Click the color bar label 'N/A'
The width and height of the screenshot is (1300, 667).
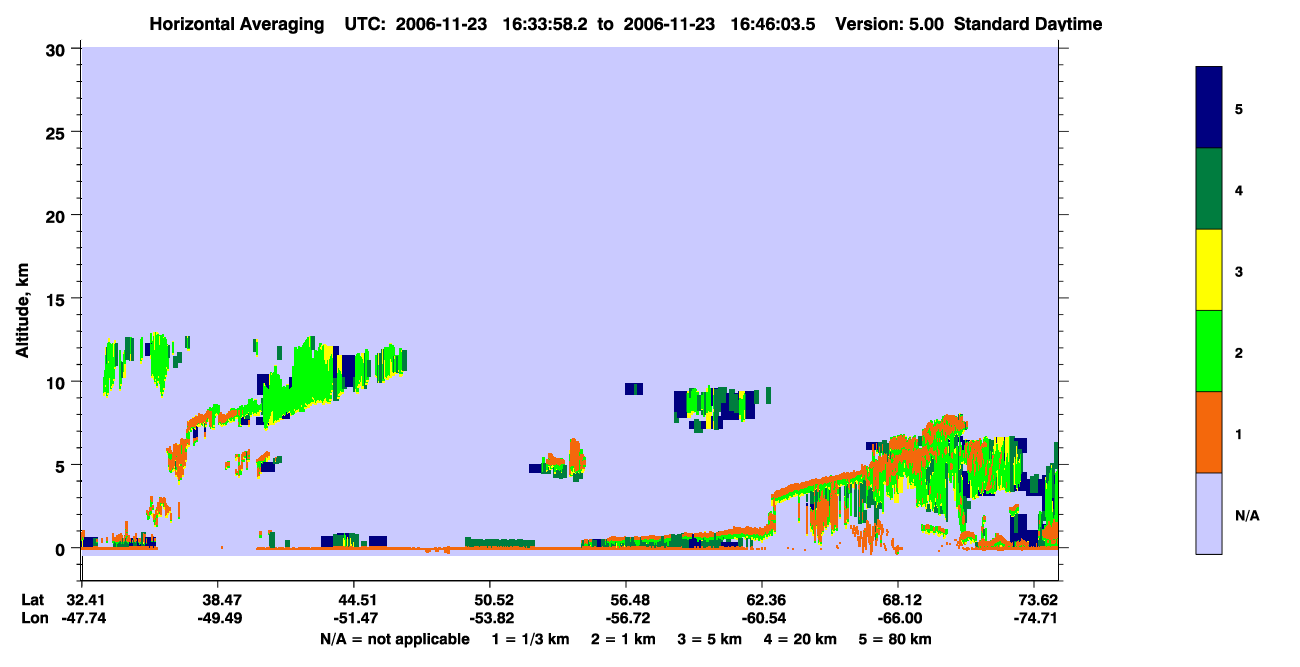[1247, 515]
